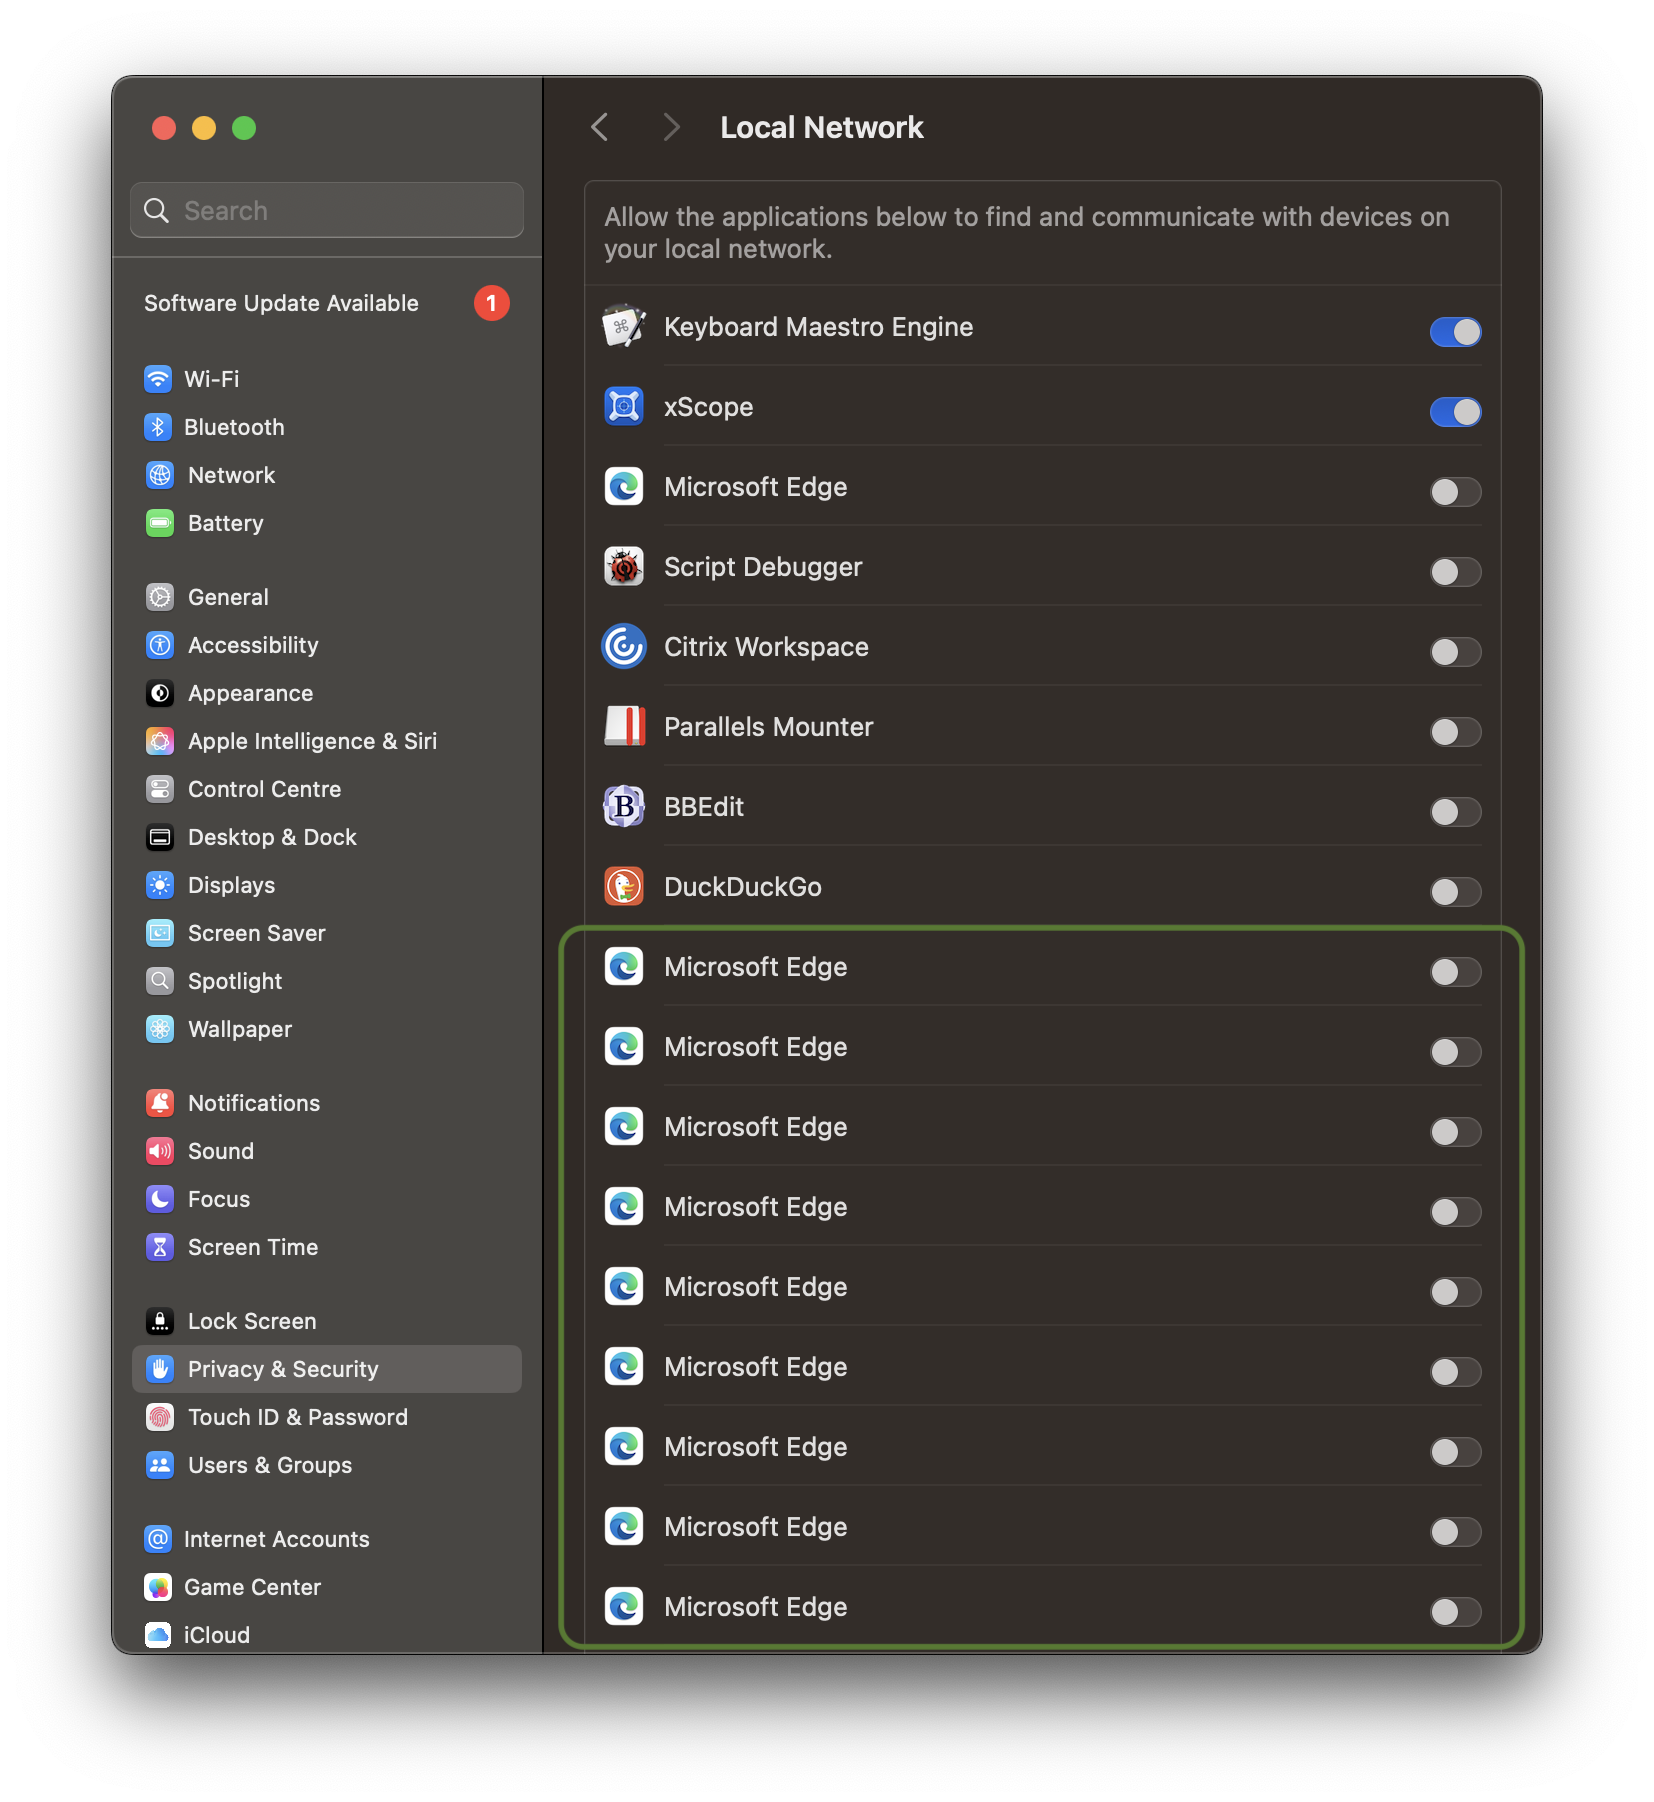Click the "Keyboard Maestro Engine" name label
The image size is (1654, 1802).
point(818,327)
